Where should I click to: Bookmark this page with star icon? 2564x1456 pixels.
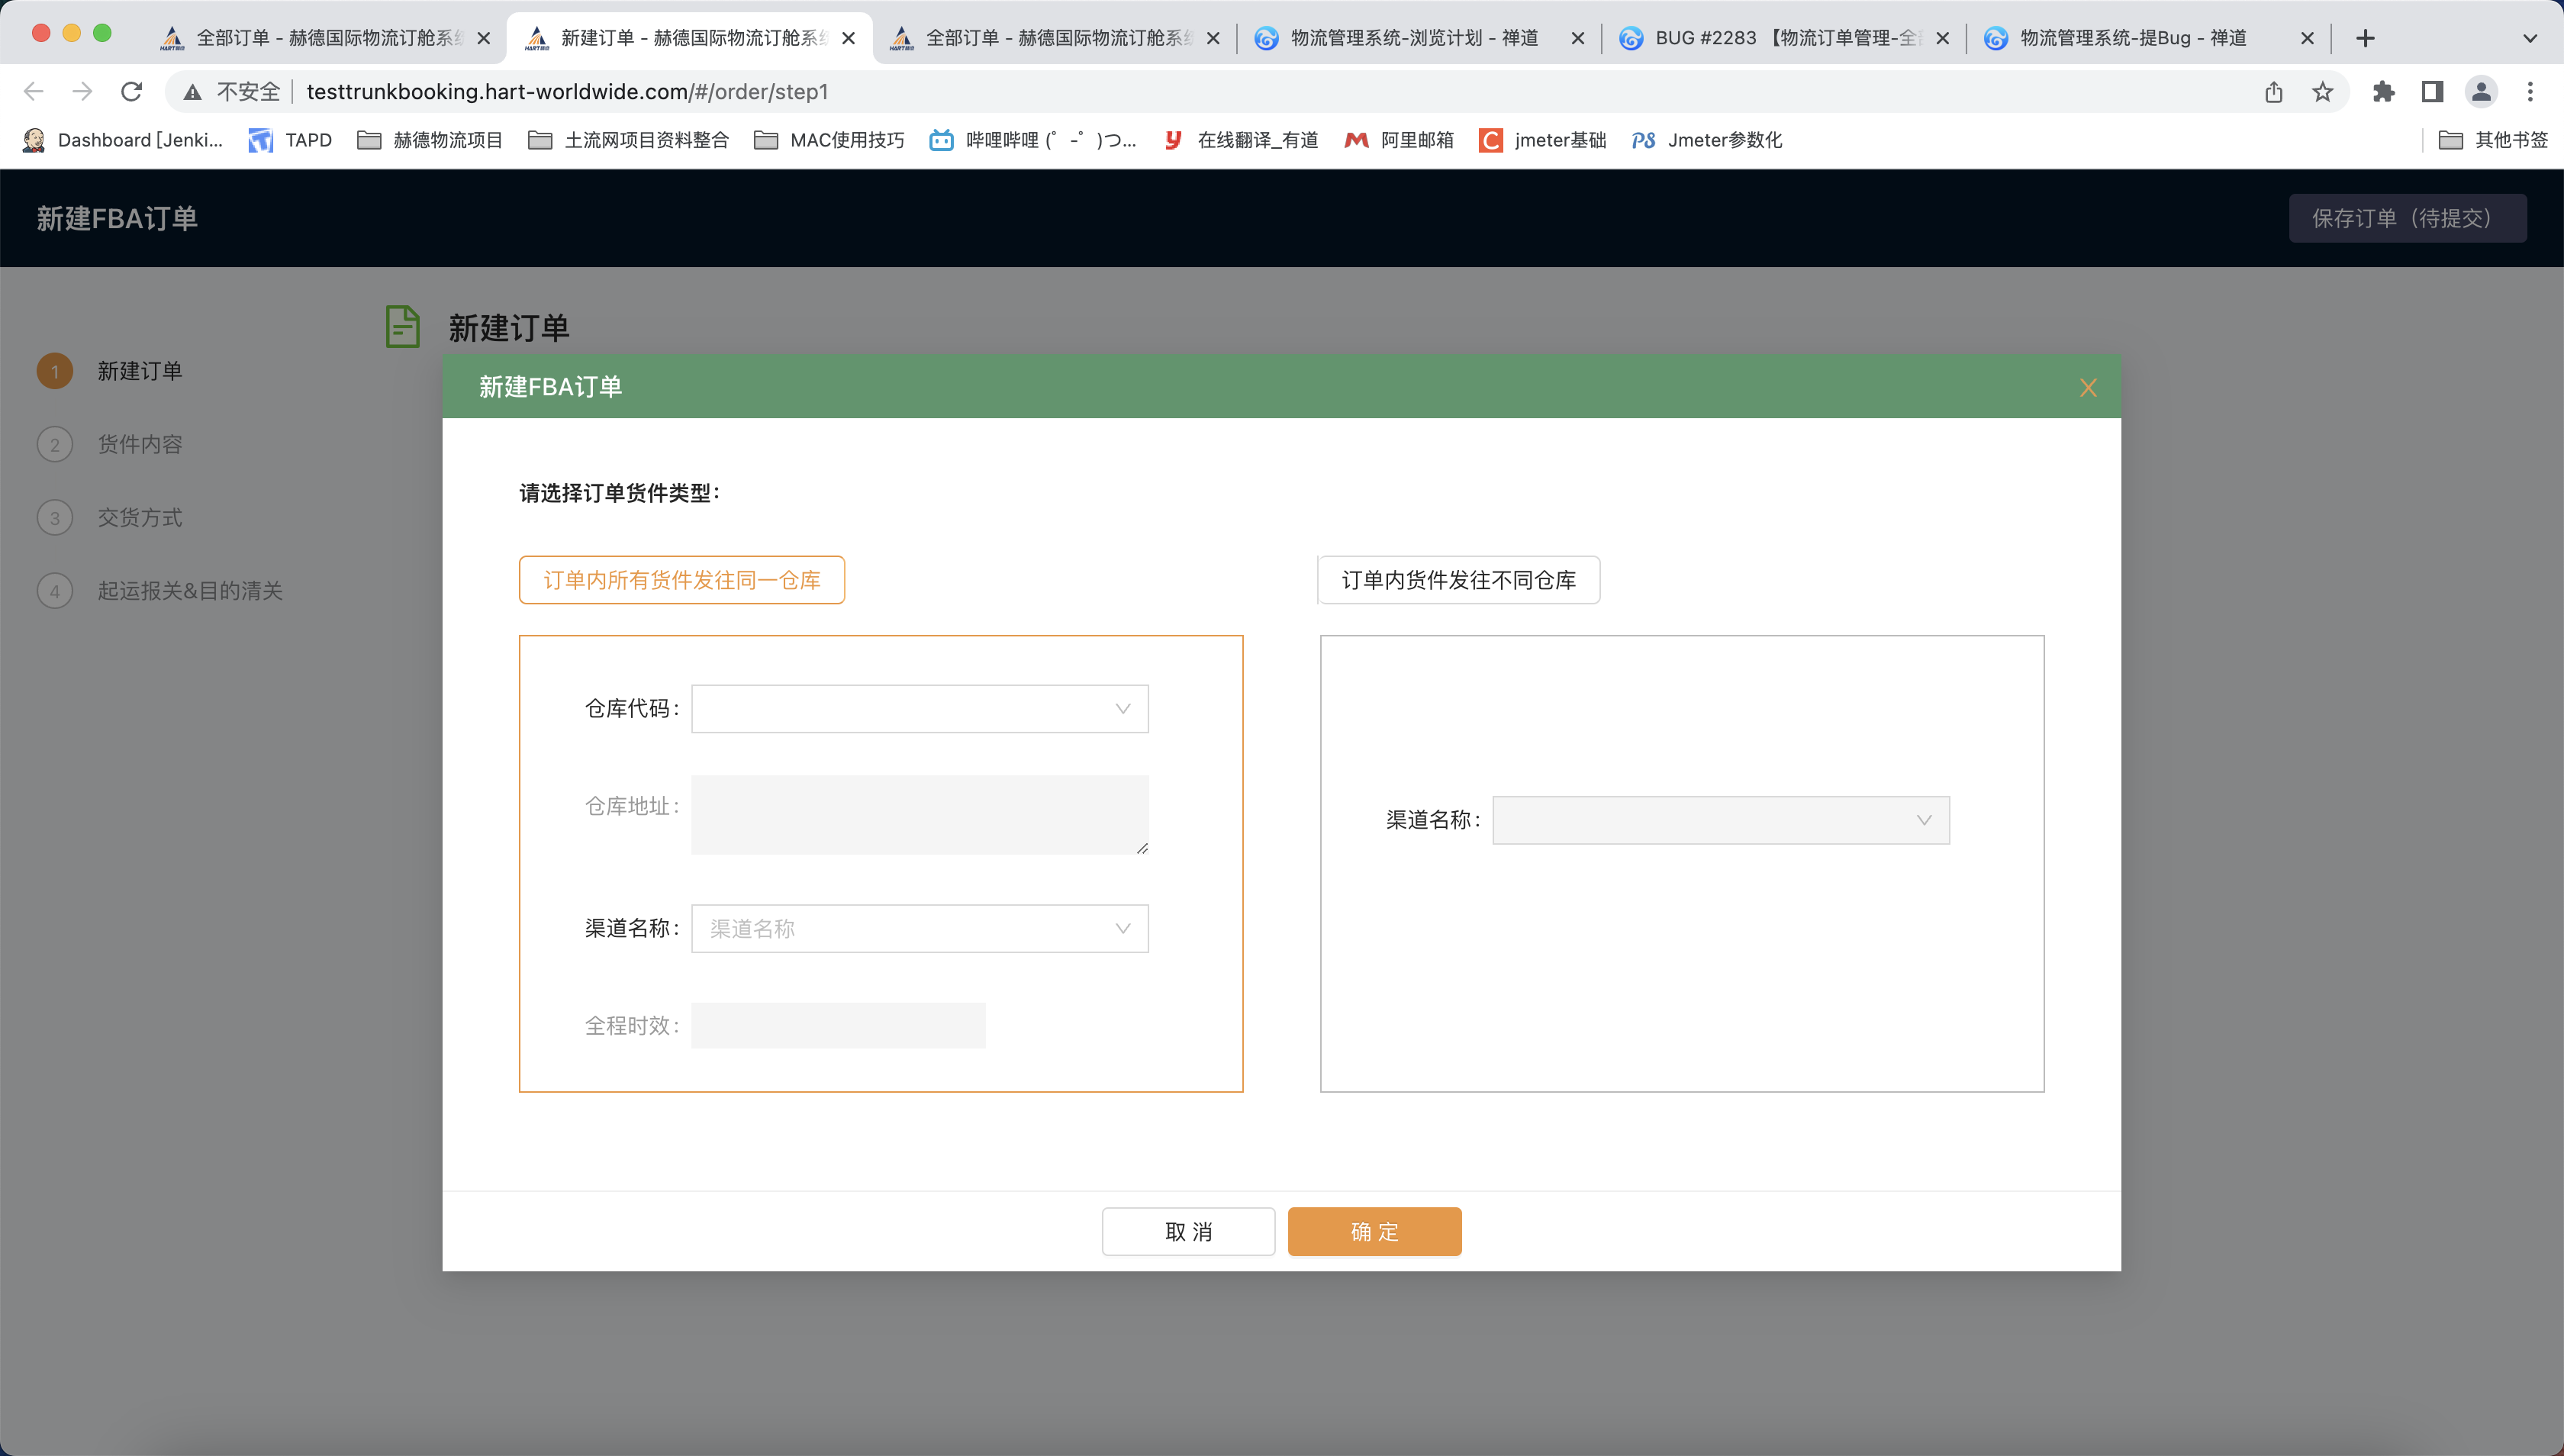2322,92
